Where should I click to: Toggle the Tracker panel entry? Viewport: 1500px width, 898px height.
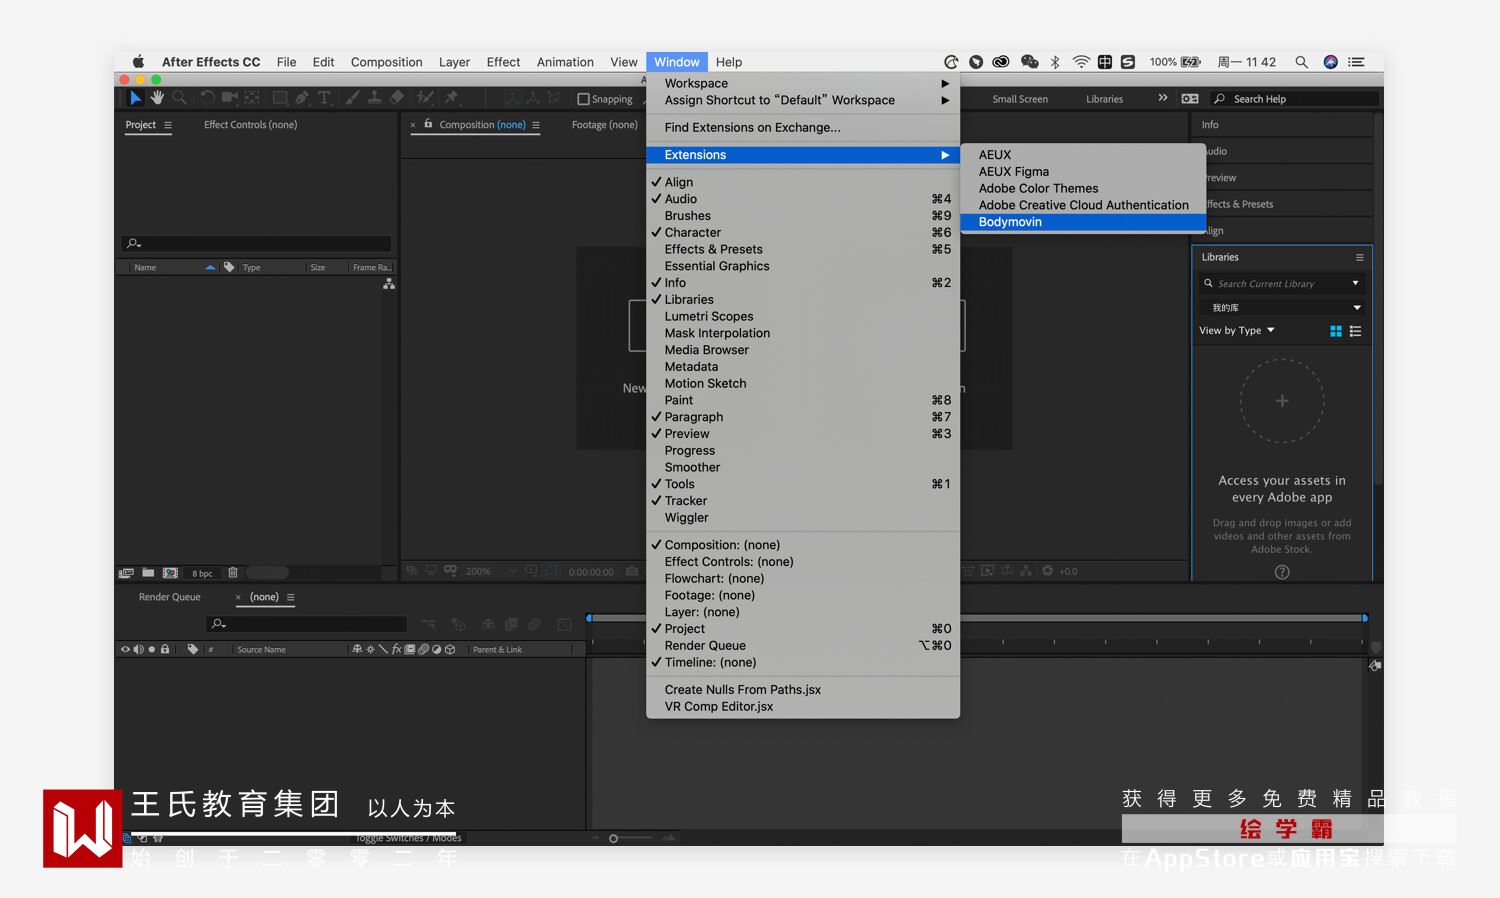click(x=803, y=501)
